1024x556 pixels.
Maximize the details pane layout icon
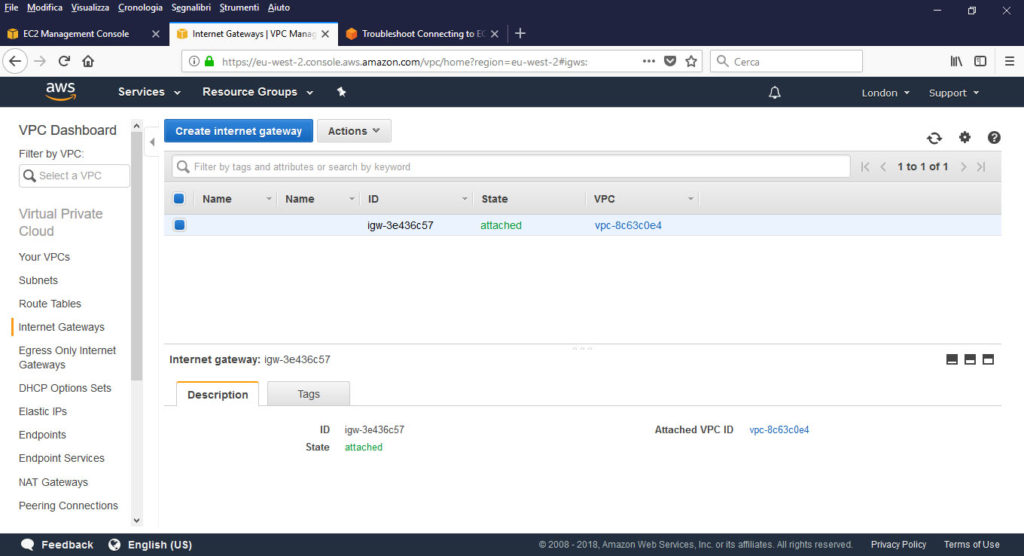click(x=988, y=359)
